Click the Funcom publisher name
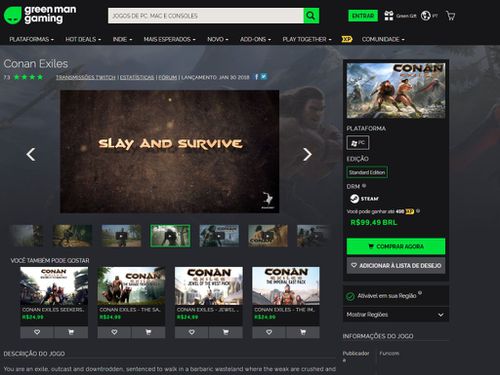This screenshot has width=500, height=375. coord(389,353)
